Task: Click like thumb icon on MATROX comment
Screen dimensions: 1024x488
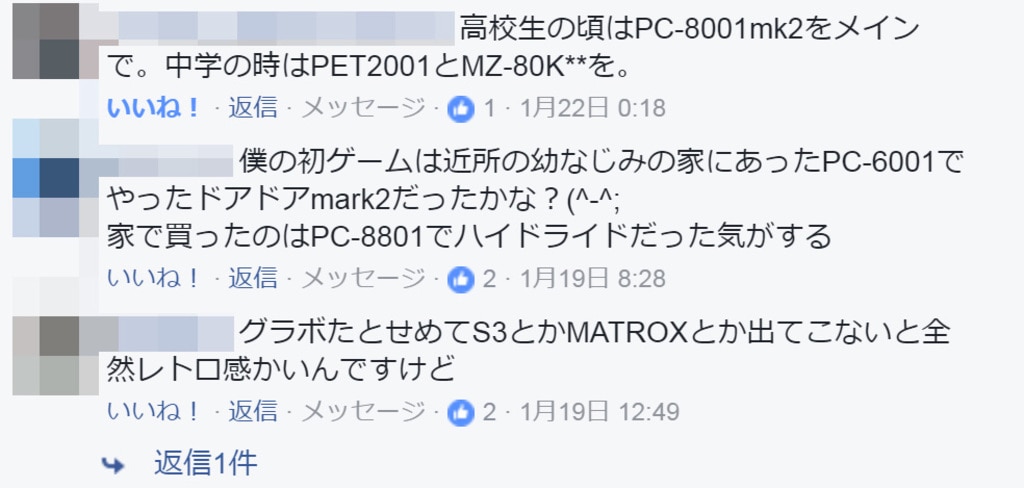Action: [460, 412]
